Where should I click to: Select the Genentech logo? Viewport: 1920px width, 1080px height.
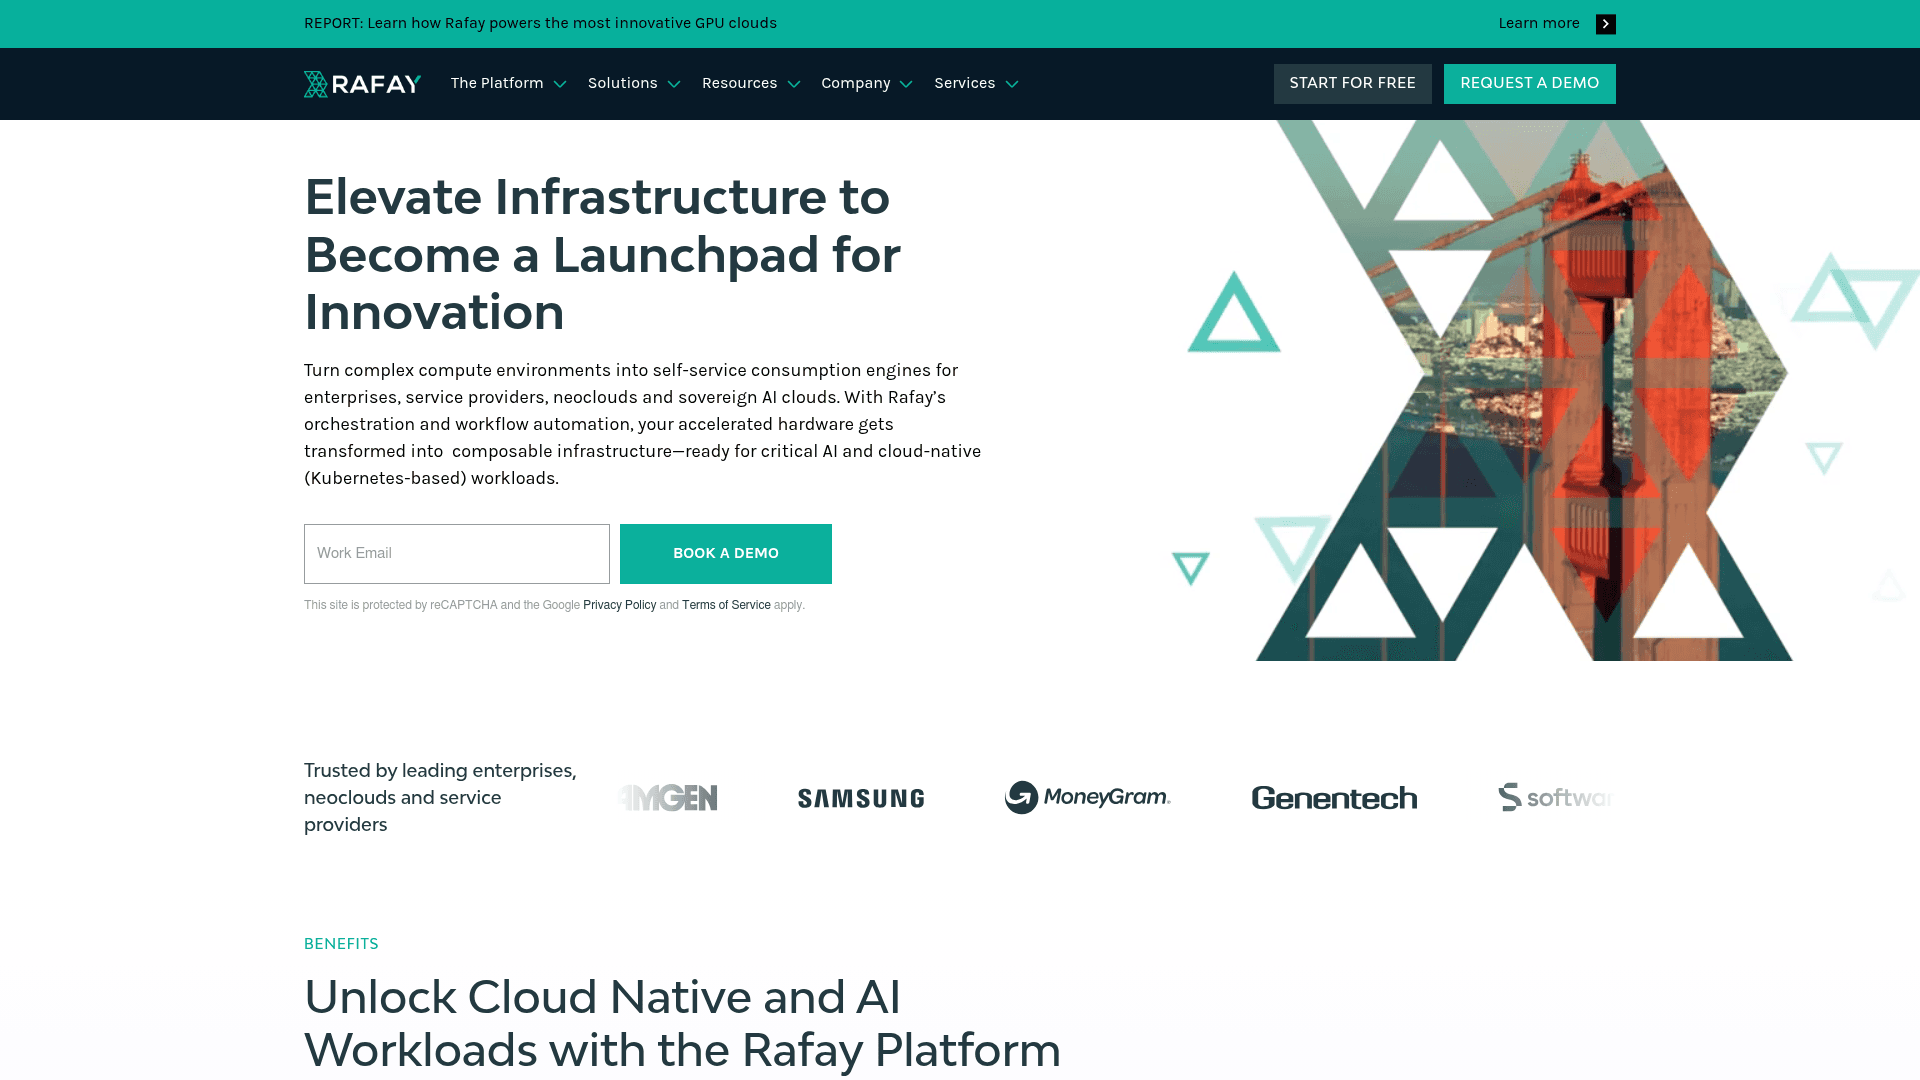[x=1334, y=798]
